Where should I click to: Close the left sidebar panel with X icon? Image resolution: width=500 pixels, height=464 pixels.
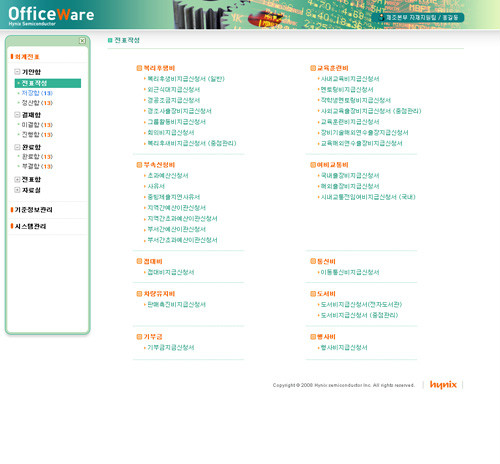[x=82, y=41]
